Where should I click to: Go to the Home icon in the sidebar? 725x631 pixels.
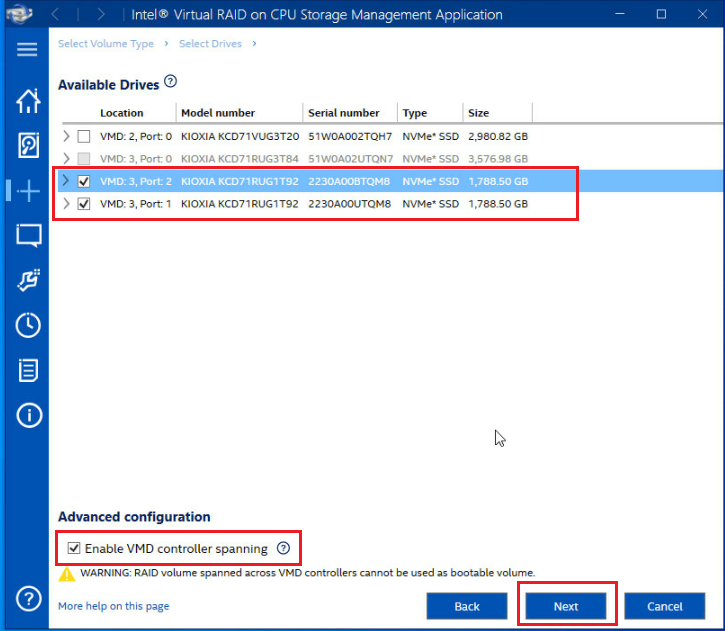[x=28, y=101]
